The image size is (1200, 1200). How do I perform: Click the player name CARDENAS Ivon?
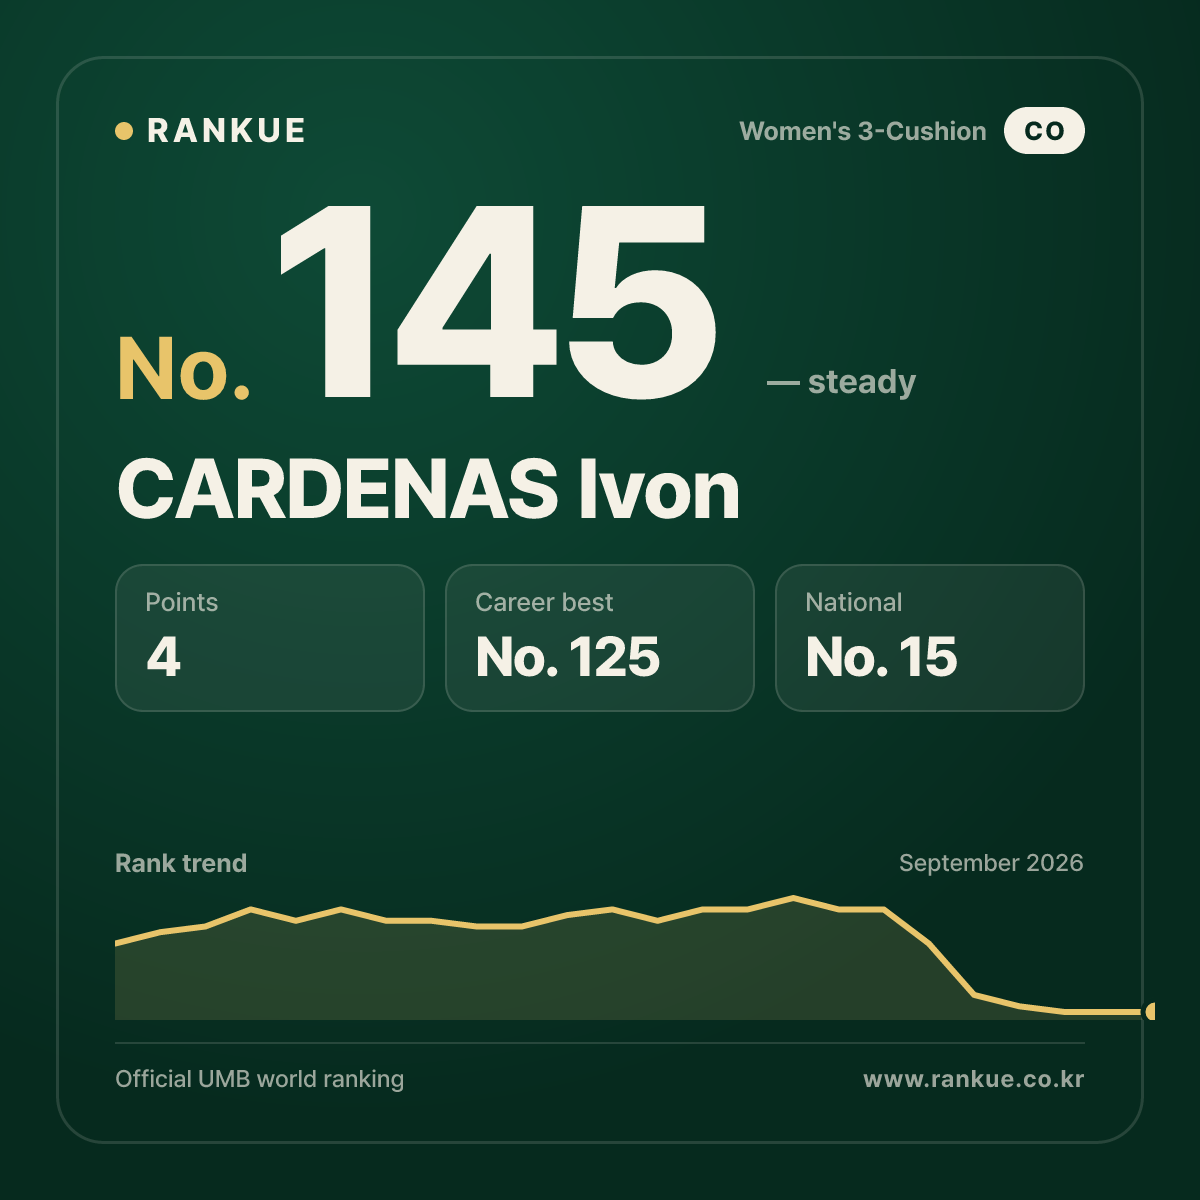pos(428,490)
